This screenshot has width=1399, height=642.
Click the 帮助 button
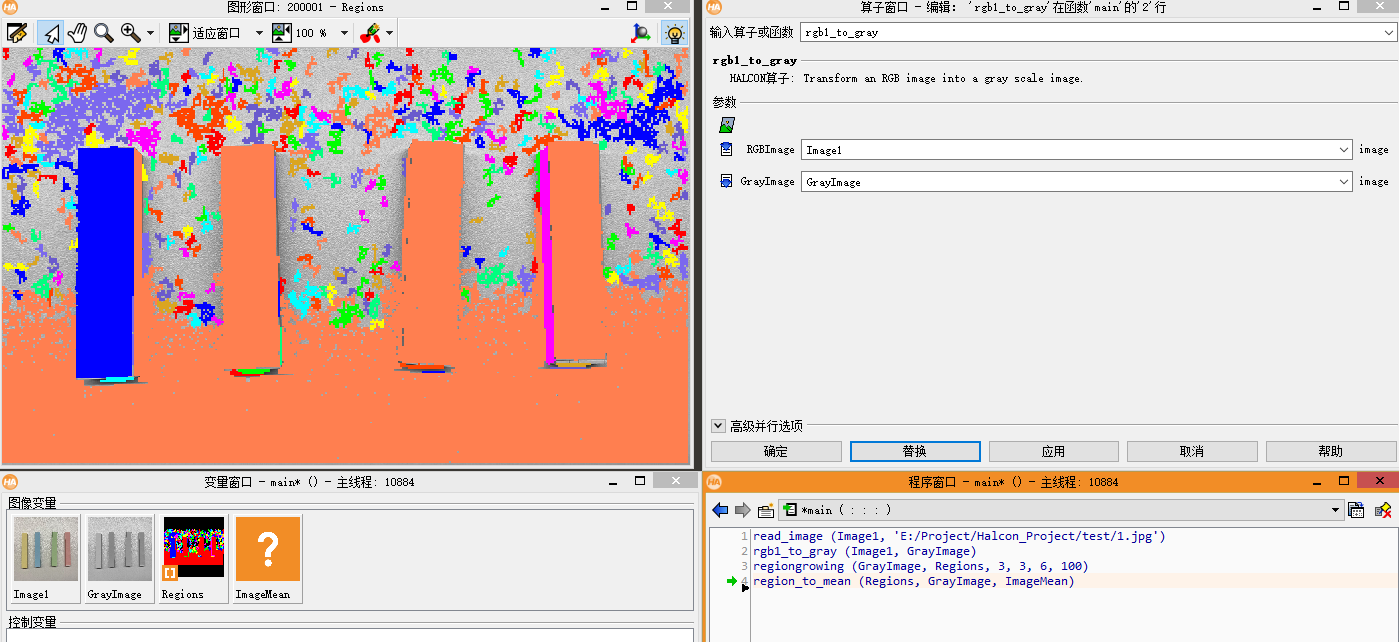[1331, 451]
